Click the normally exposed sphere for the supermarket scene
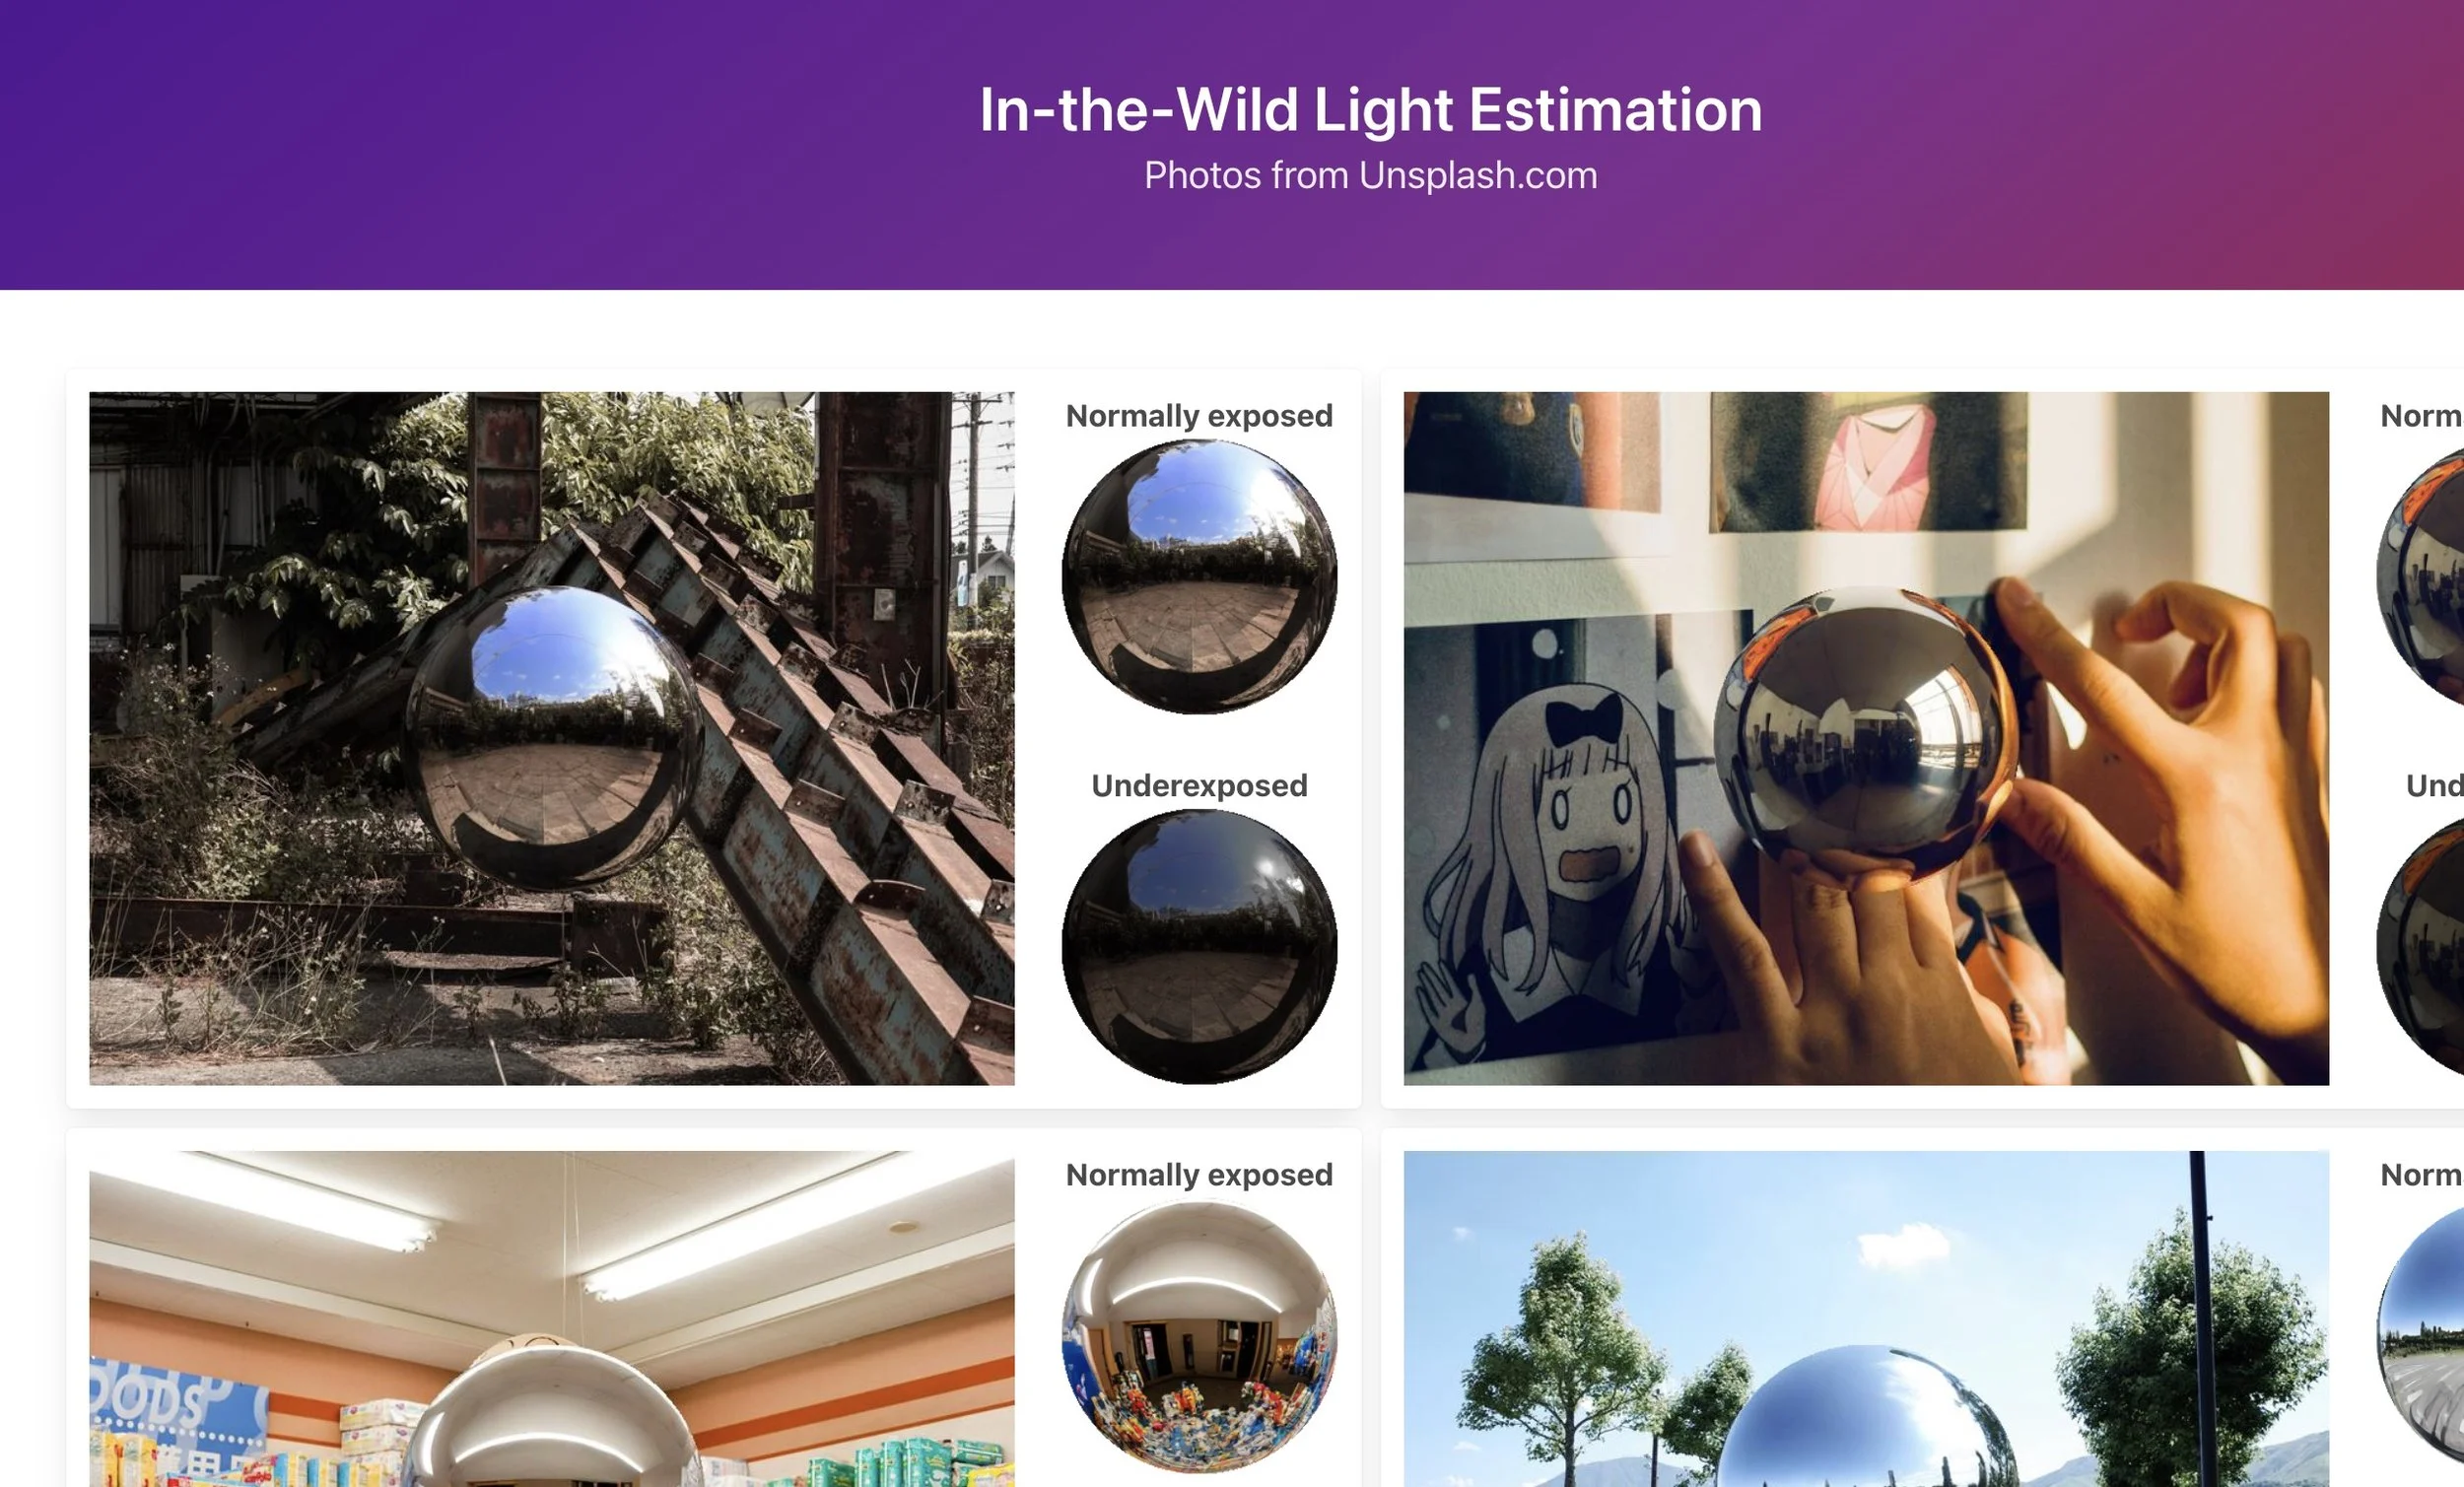The height and width of the screenshot is (1487, 2464). [1199, 1336]
